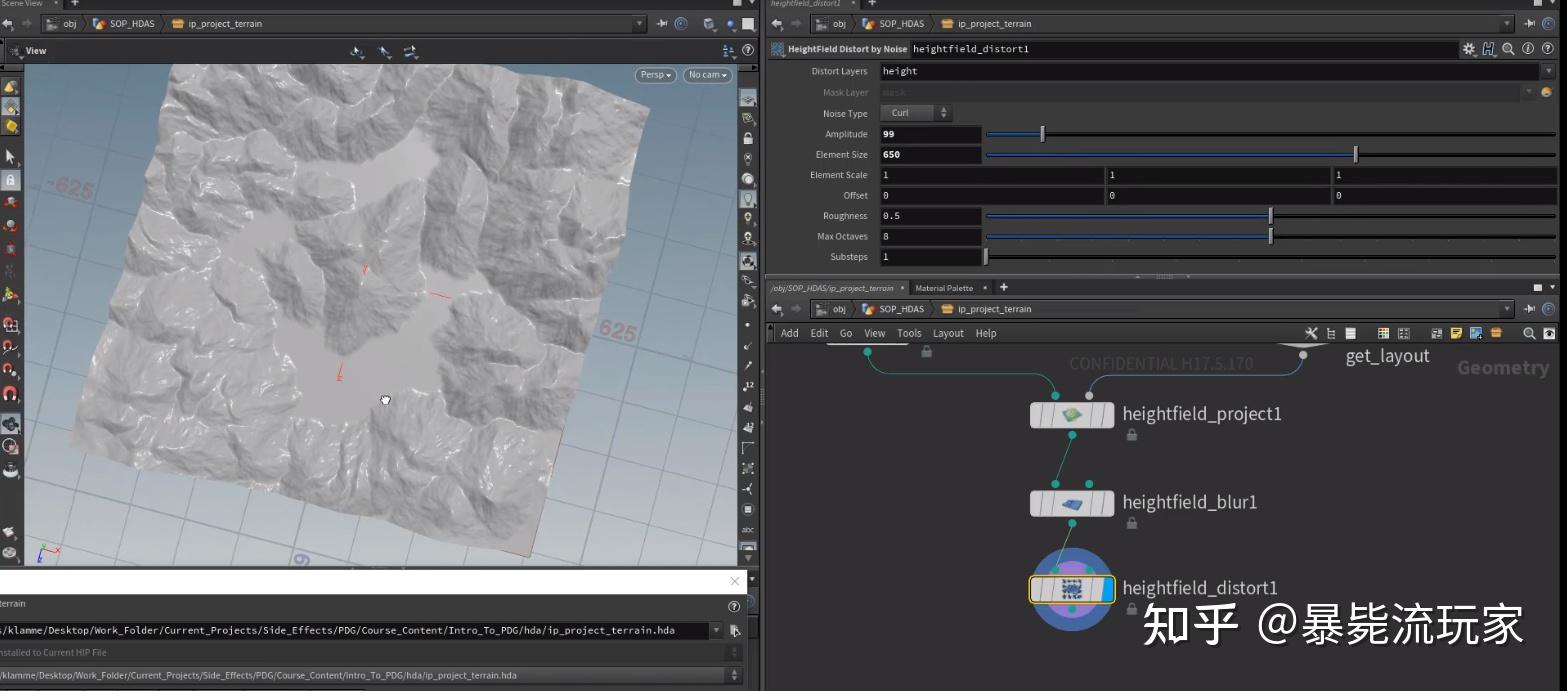1567x691 pixels.
Task: Toggle the headlight bulb display option
Action: [x=747, y=199]
